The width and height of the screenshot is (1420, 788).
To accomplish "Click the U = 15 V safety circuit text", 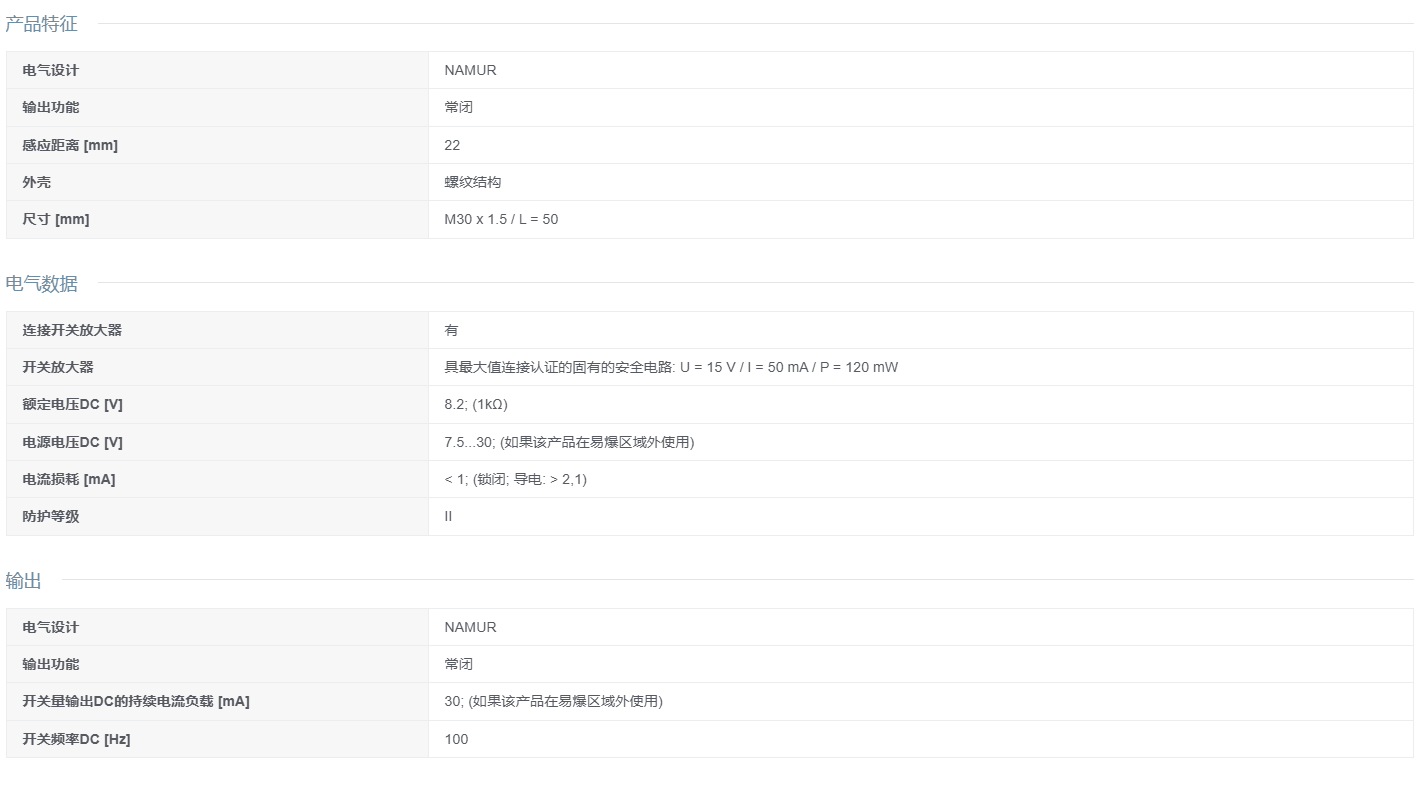I will tap(671, 367).
